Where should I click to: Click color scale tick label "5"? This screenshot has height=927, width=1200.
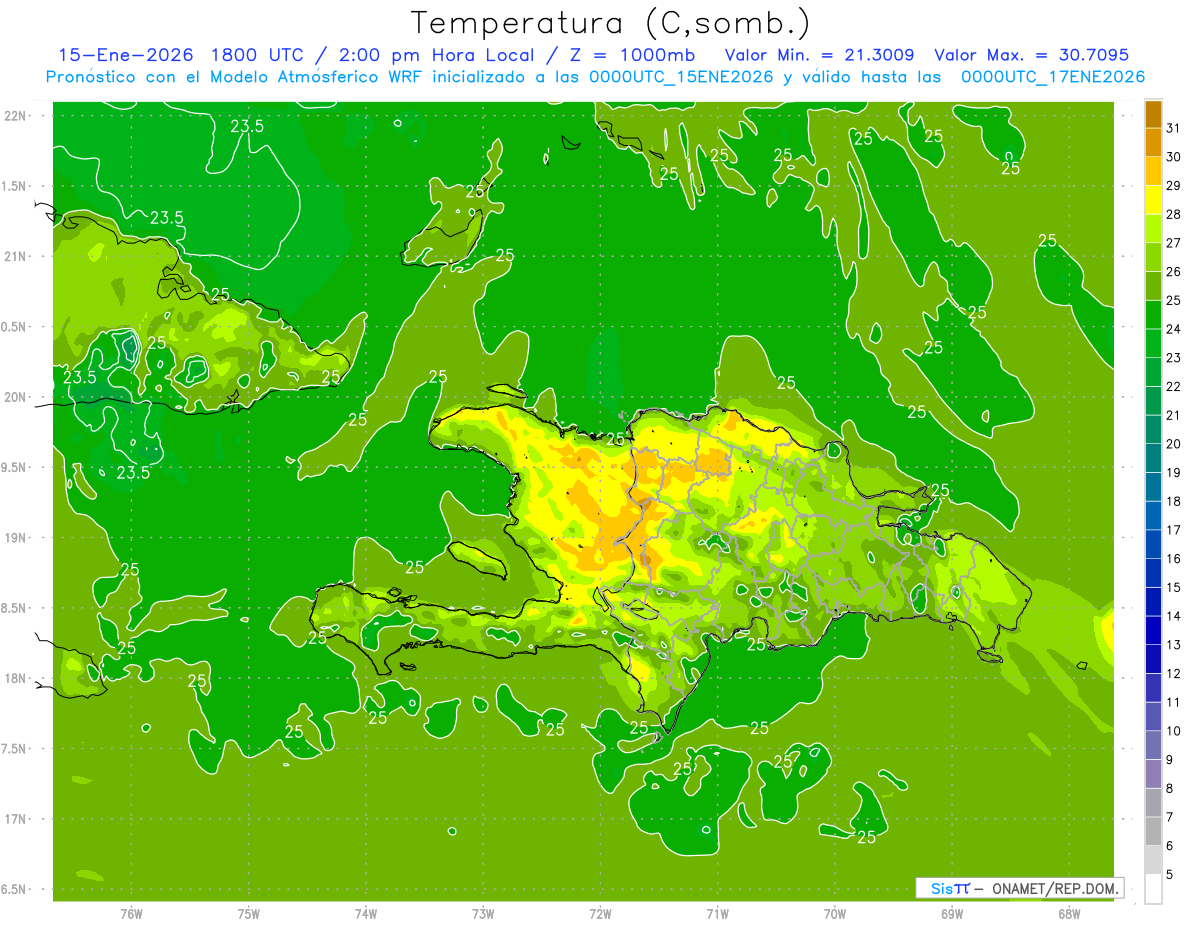point(1170,875)
